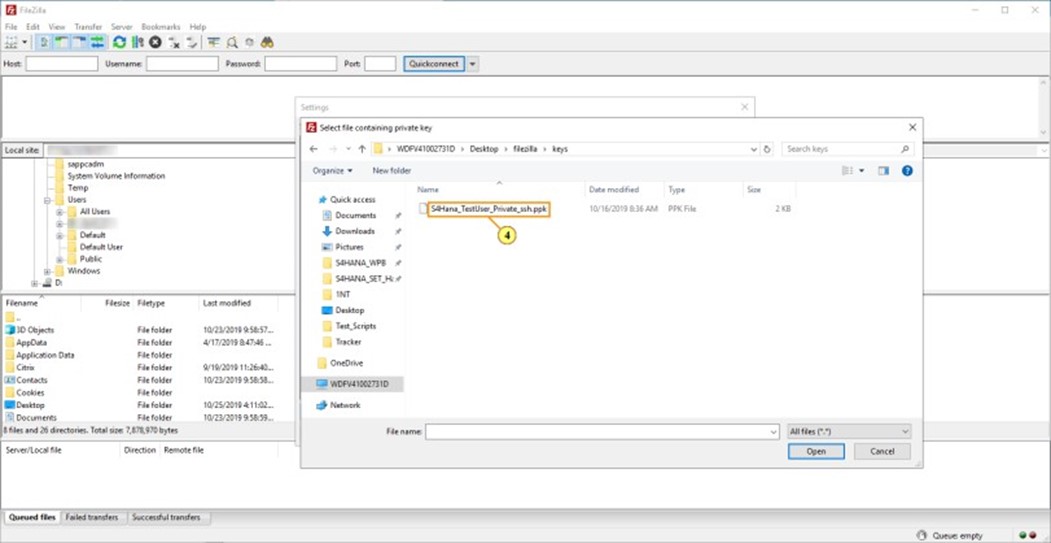Expand the Windows folder tree node
The width and height of the screenshot is (1051, 543).
point(47,271)
